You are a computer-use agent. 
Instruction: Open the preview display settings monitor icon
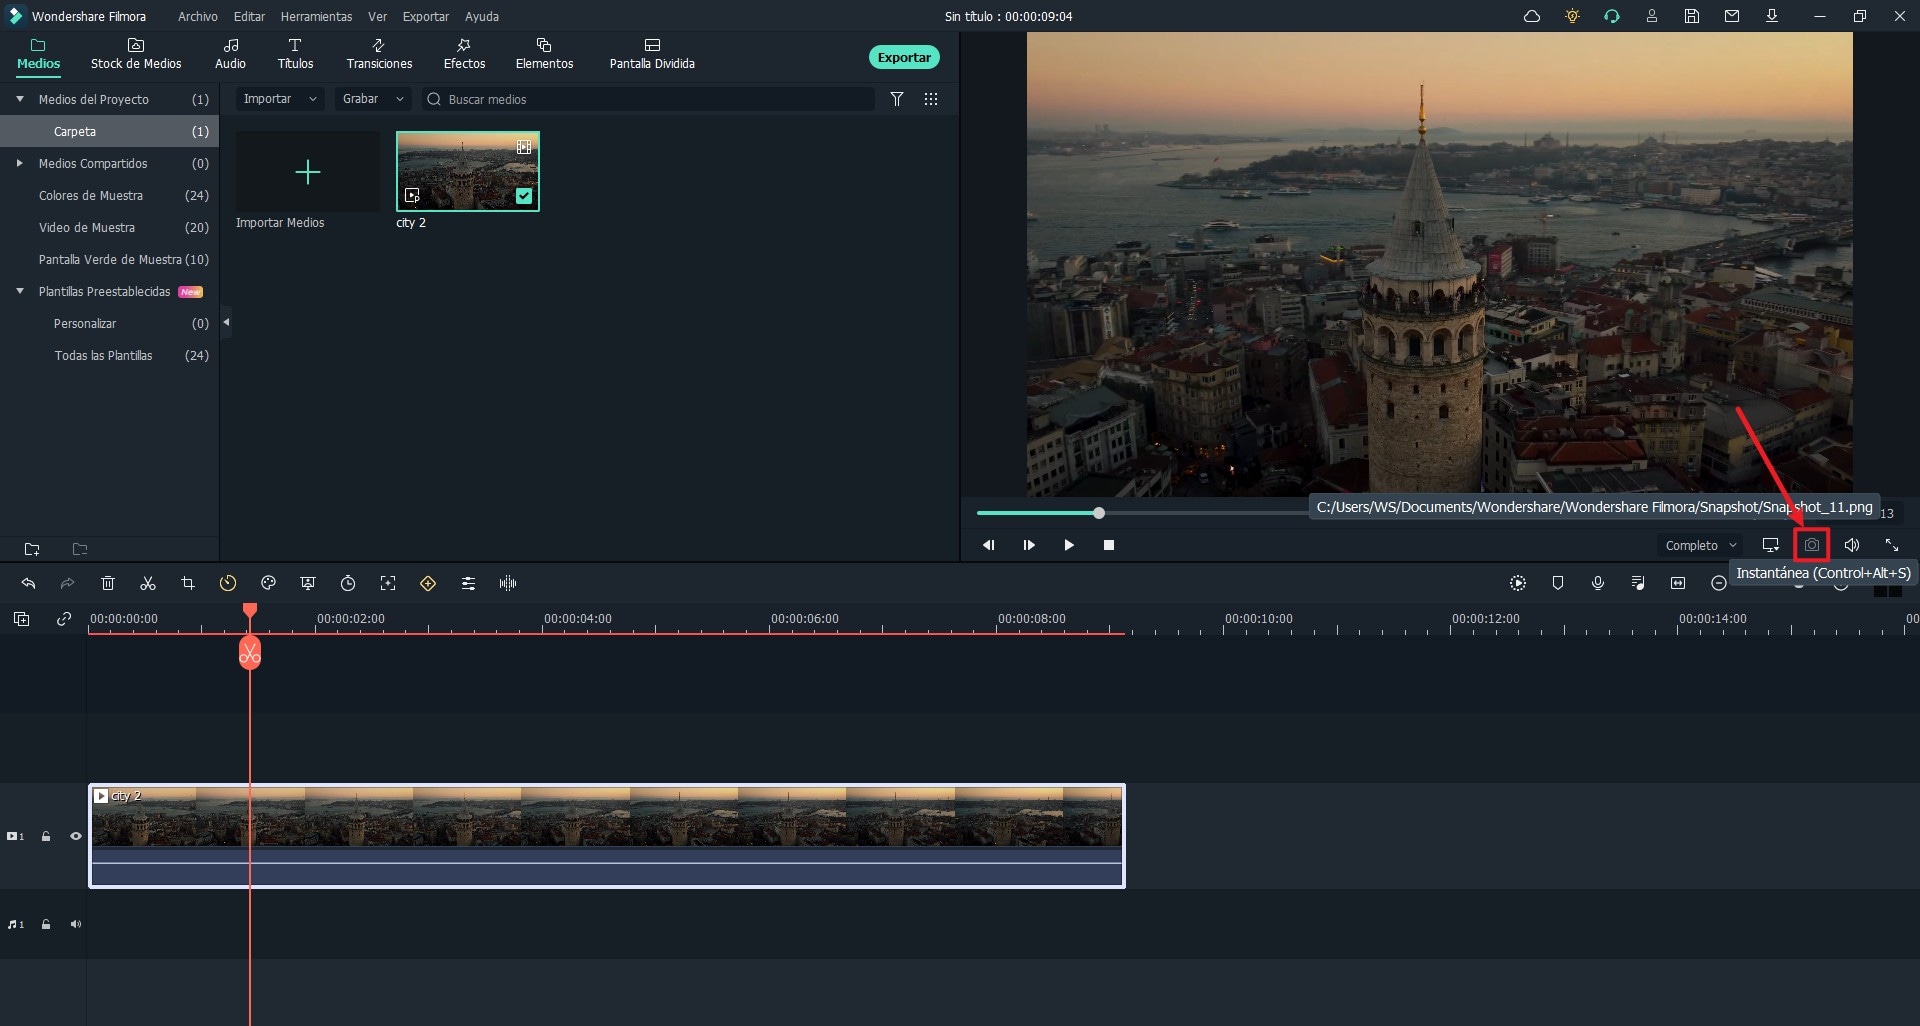coord(1771,545)
